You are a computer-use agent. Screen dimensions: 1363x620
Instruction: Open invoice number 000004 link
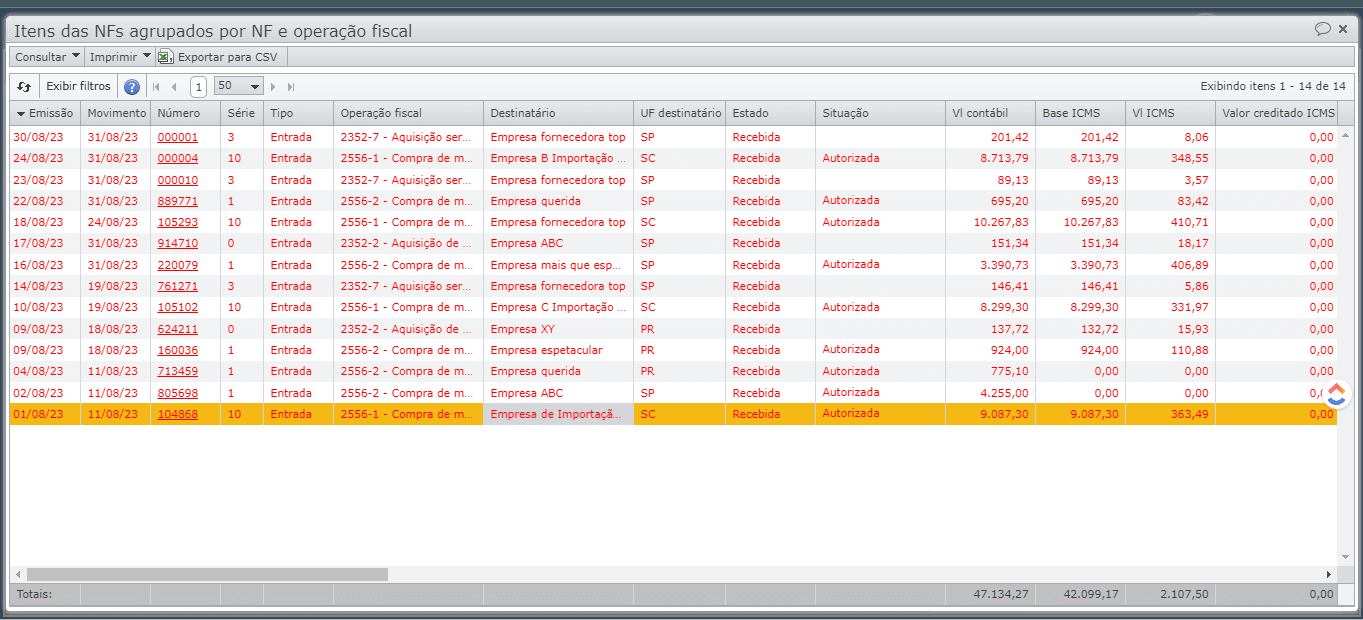(x=177, y=158)
